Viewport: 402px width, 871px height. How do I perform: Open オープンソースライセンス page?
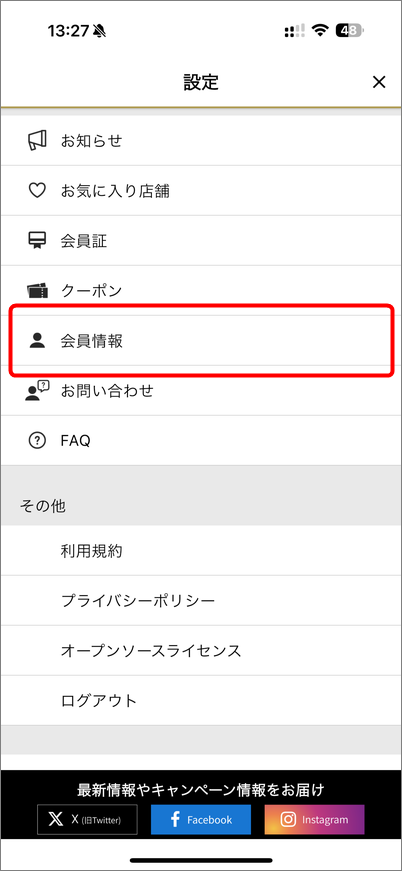pyautogui.click(x=201, y=650)
